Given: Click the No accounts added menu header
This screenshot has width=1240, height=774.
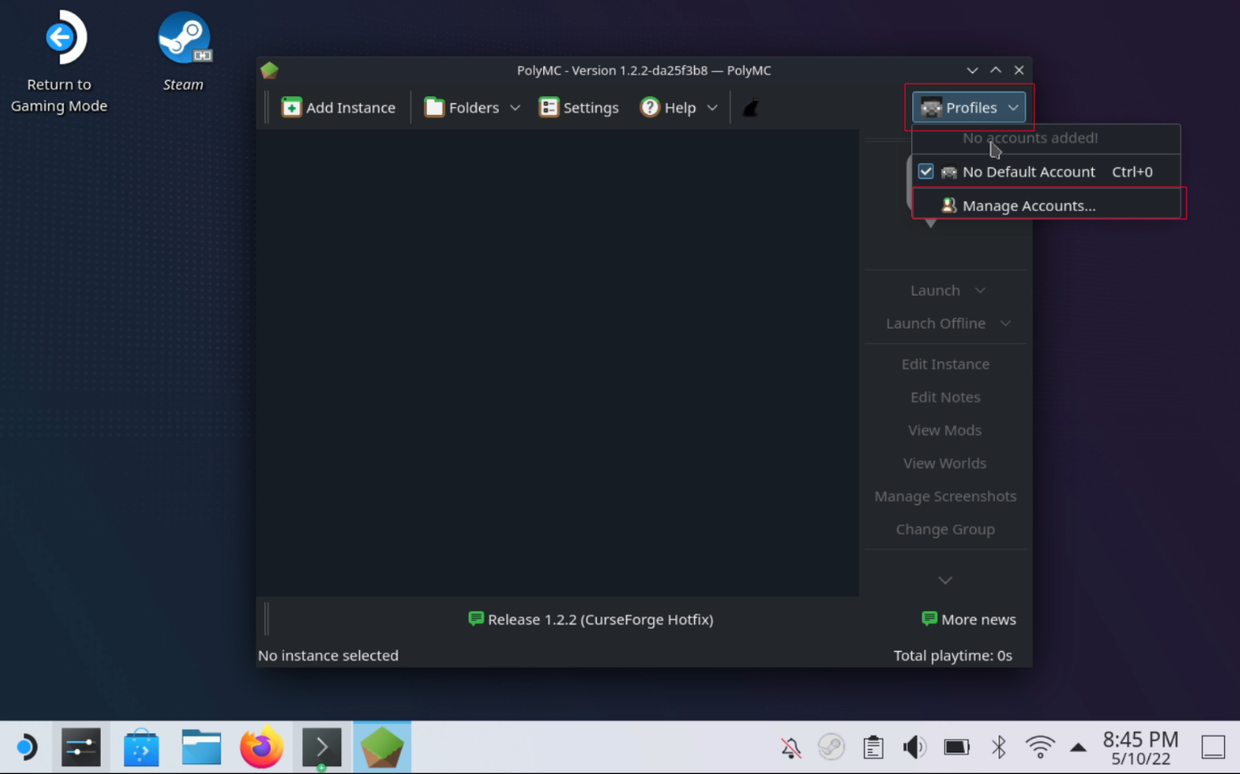Looking at the screenshot, I should [x=1030, y=138].
